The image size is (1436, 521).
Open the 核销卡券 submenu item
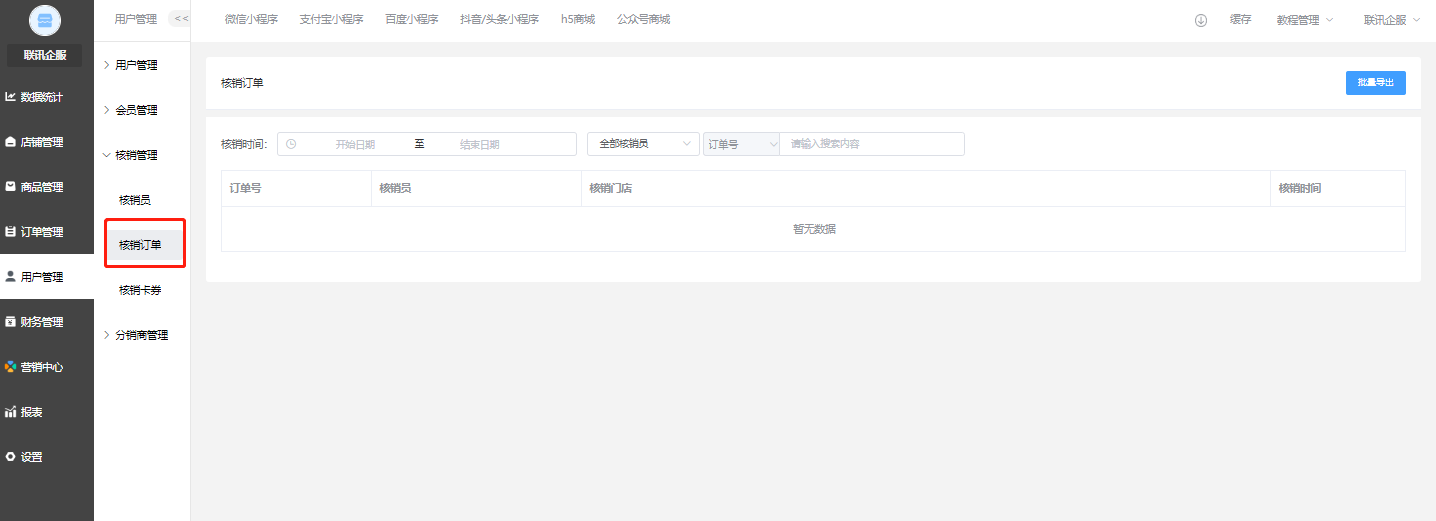[x=140, y=290]
